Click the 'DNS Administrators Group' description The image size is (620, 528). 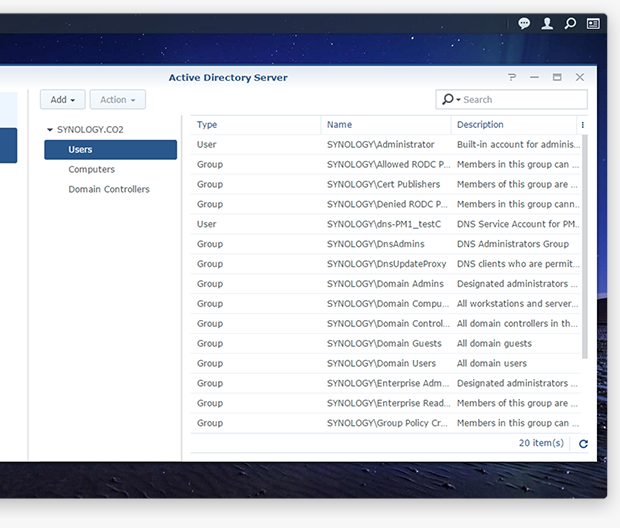tap(513, 244)
